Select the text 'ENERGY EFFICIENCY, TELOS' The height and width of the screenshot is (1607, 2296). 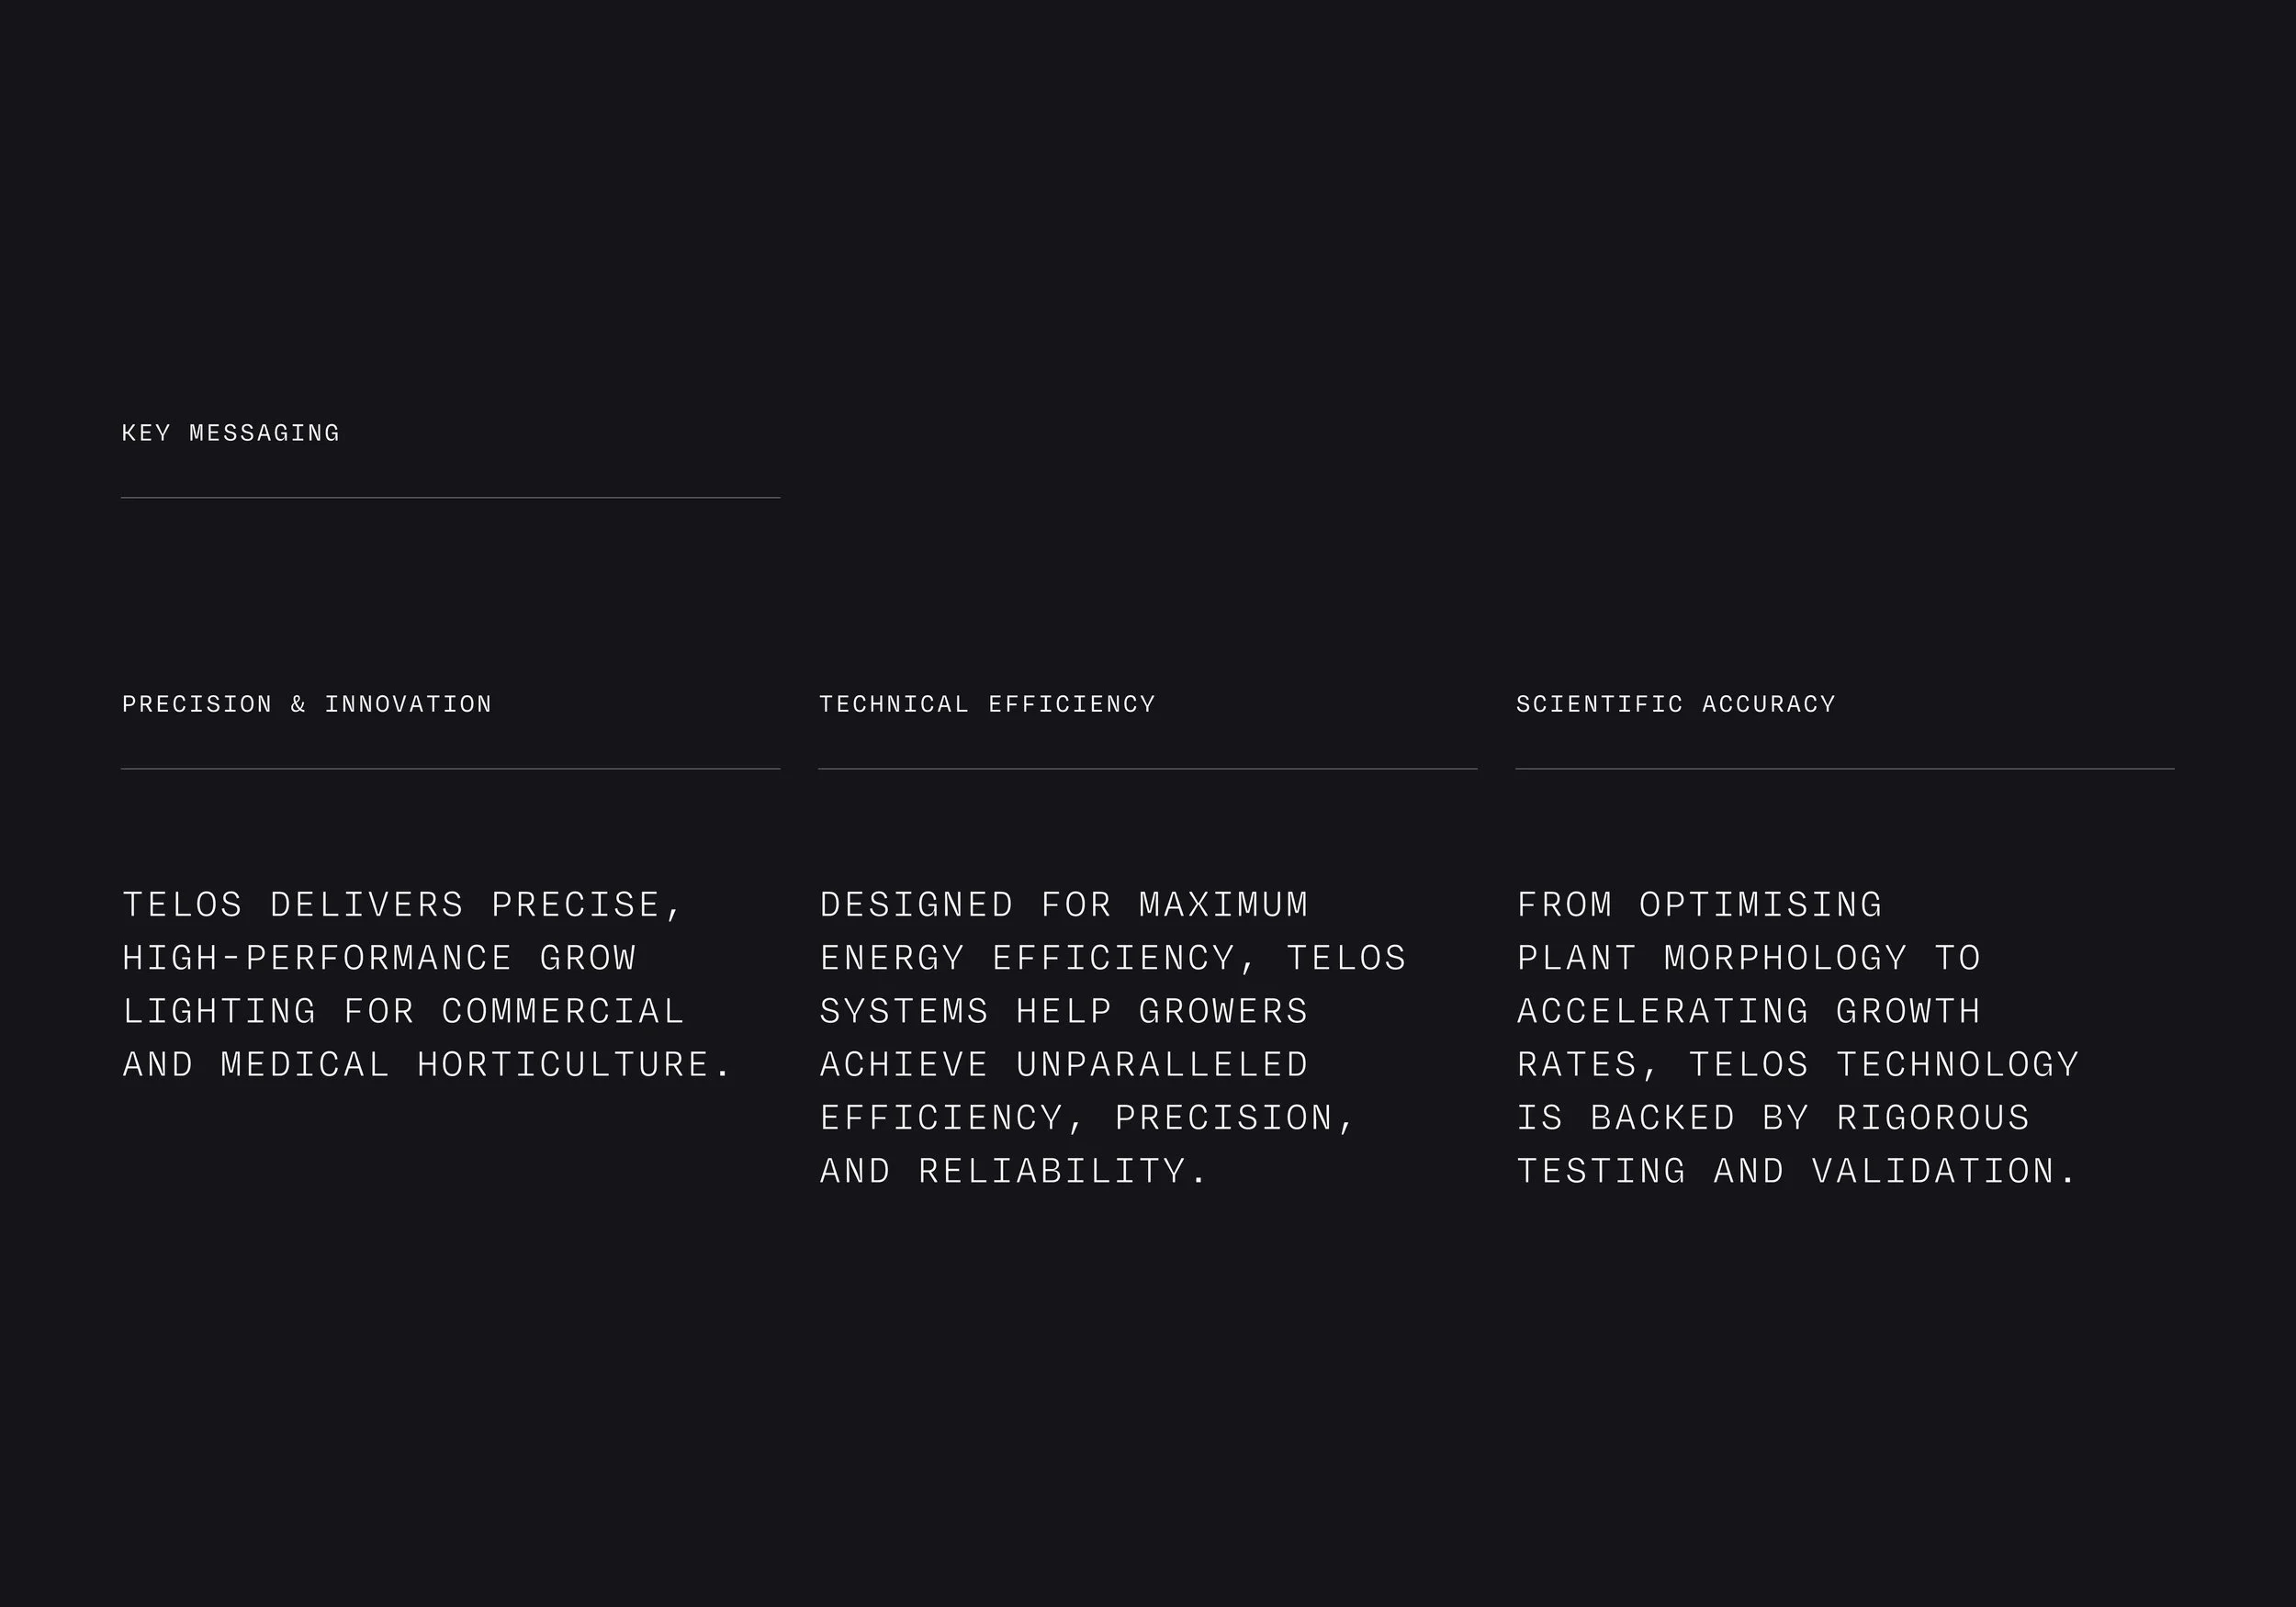pyautogui.click(x=1113, y=958)
